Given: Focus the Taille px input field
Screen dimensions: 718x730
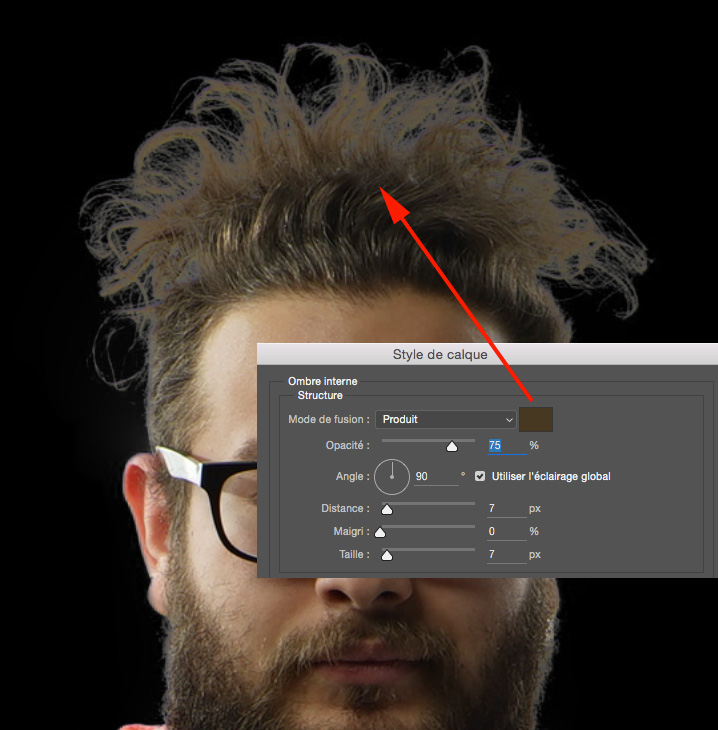Looking at the screenshot, I should tap(505, 555).
